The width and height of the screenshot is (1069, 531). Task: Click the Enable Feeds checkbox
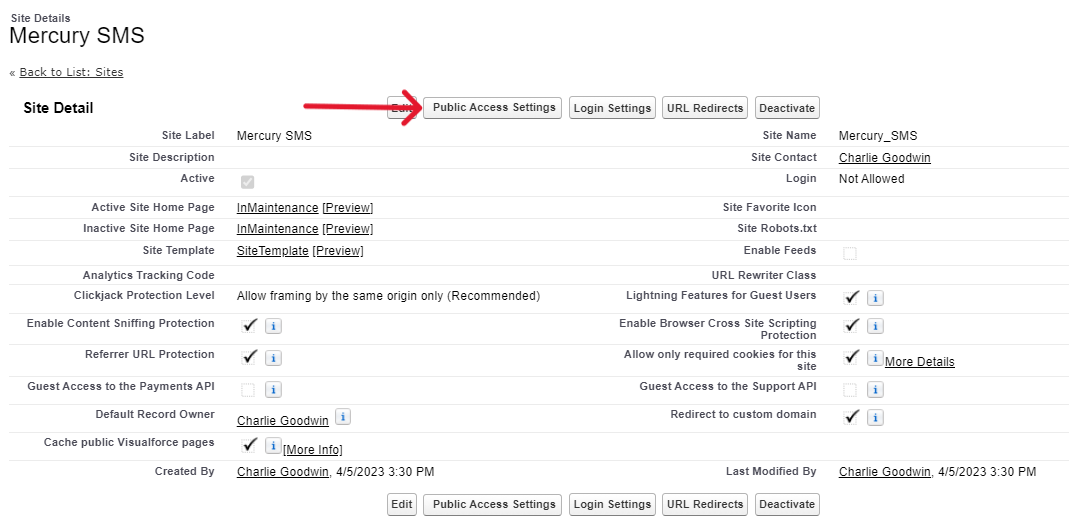click(x=849, y=254)
